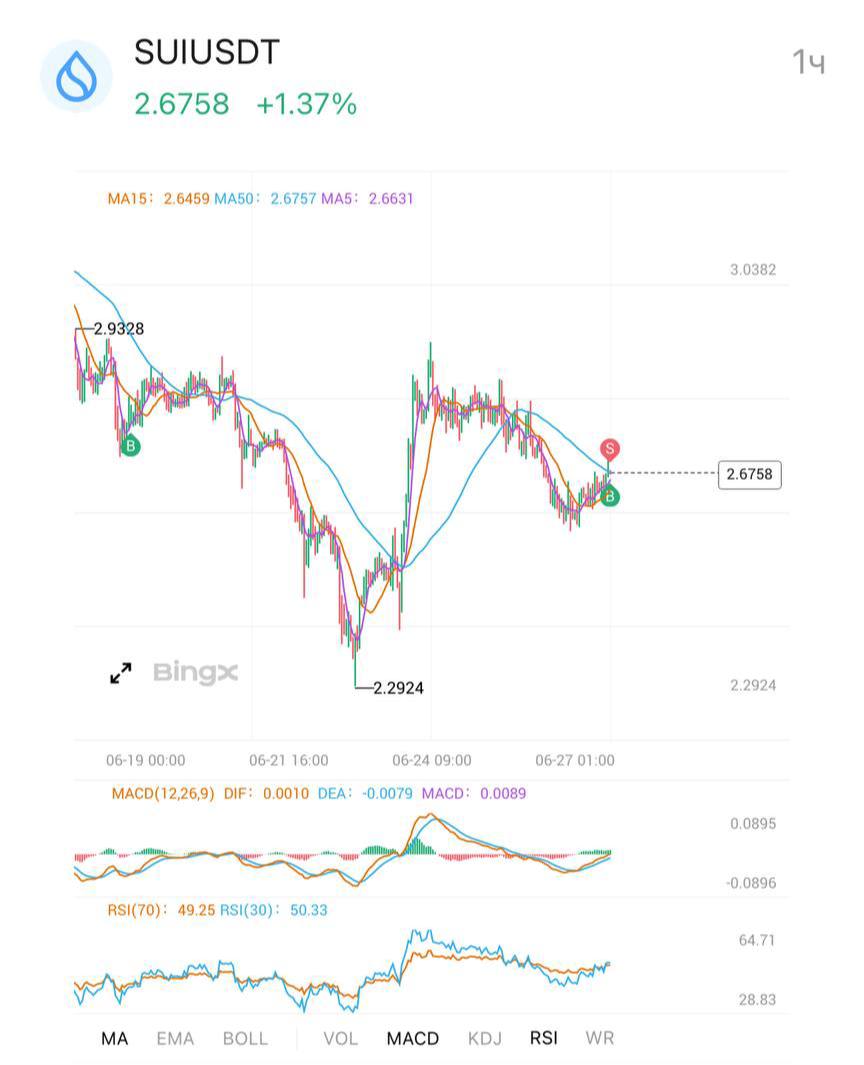Click the SUI coin droplet logo
The width and height of the screenshot is (864, 1065).
coord(76,75)
